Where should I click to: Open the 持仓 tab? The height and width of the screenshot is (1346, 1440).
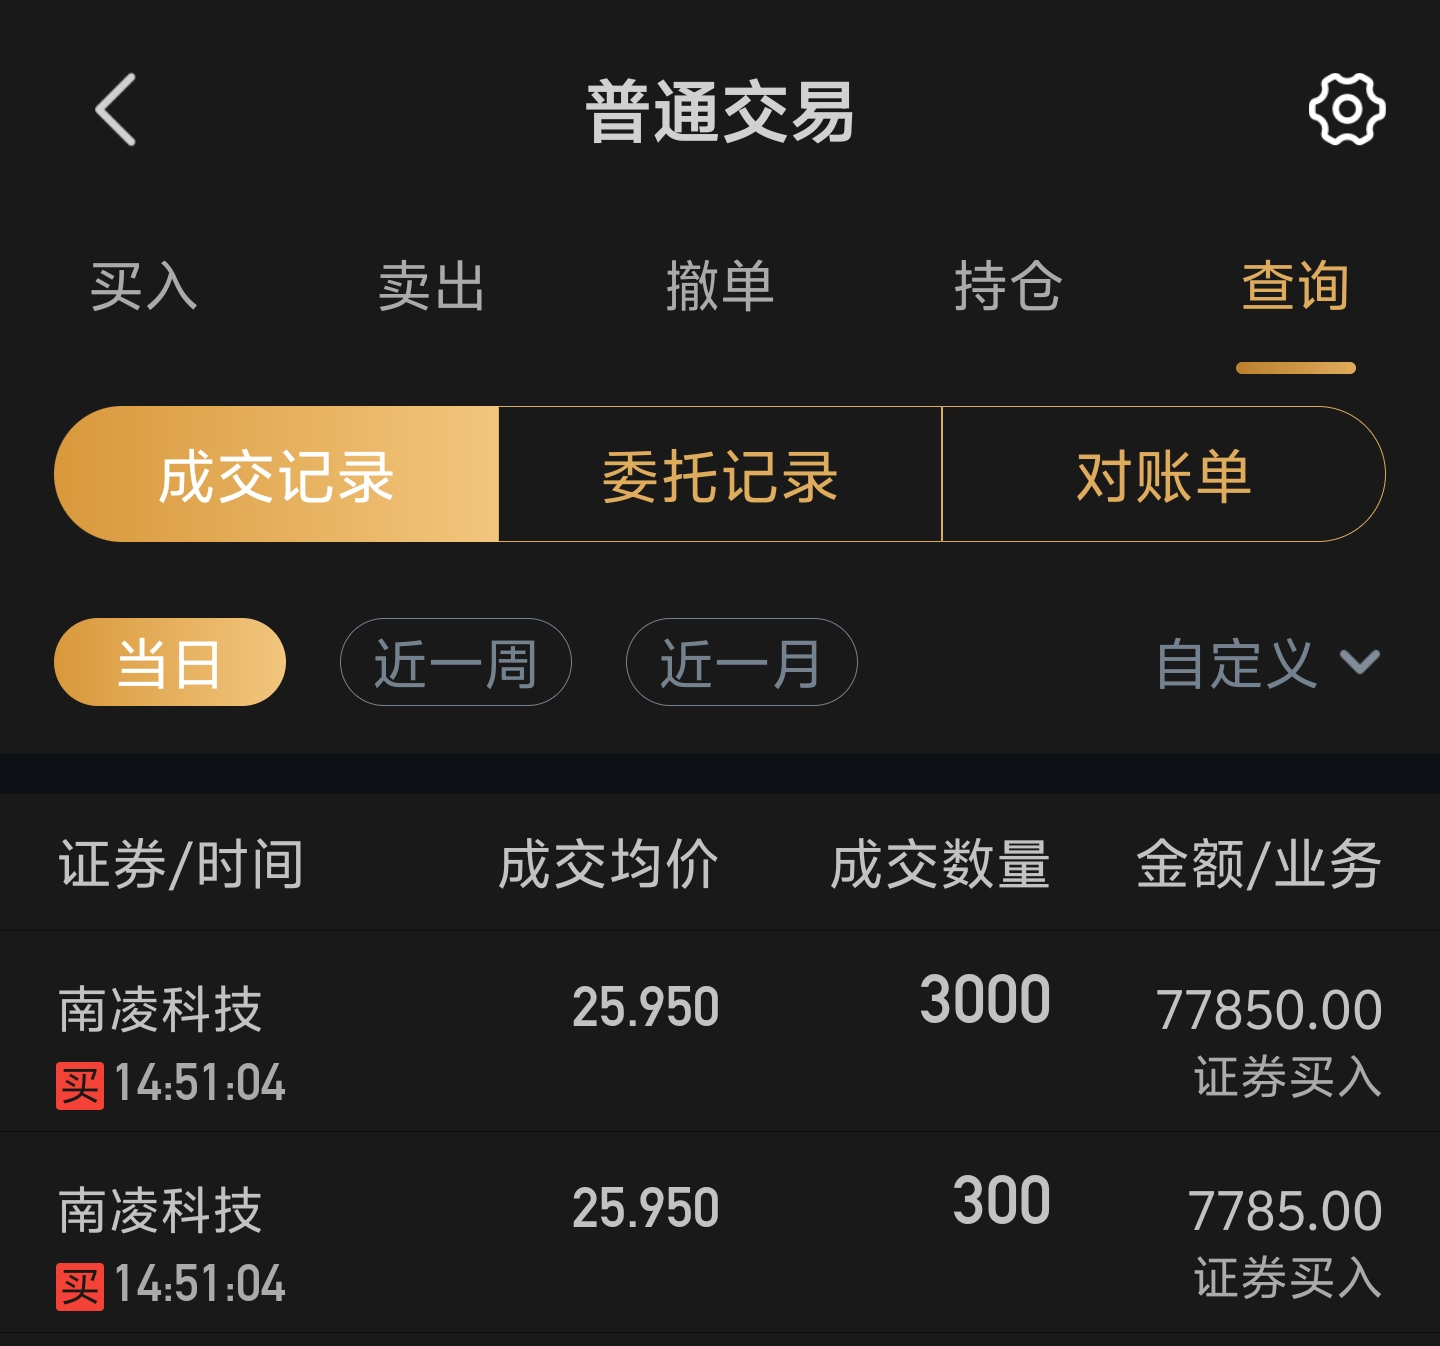(x=1008, y=287)
